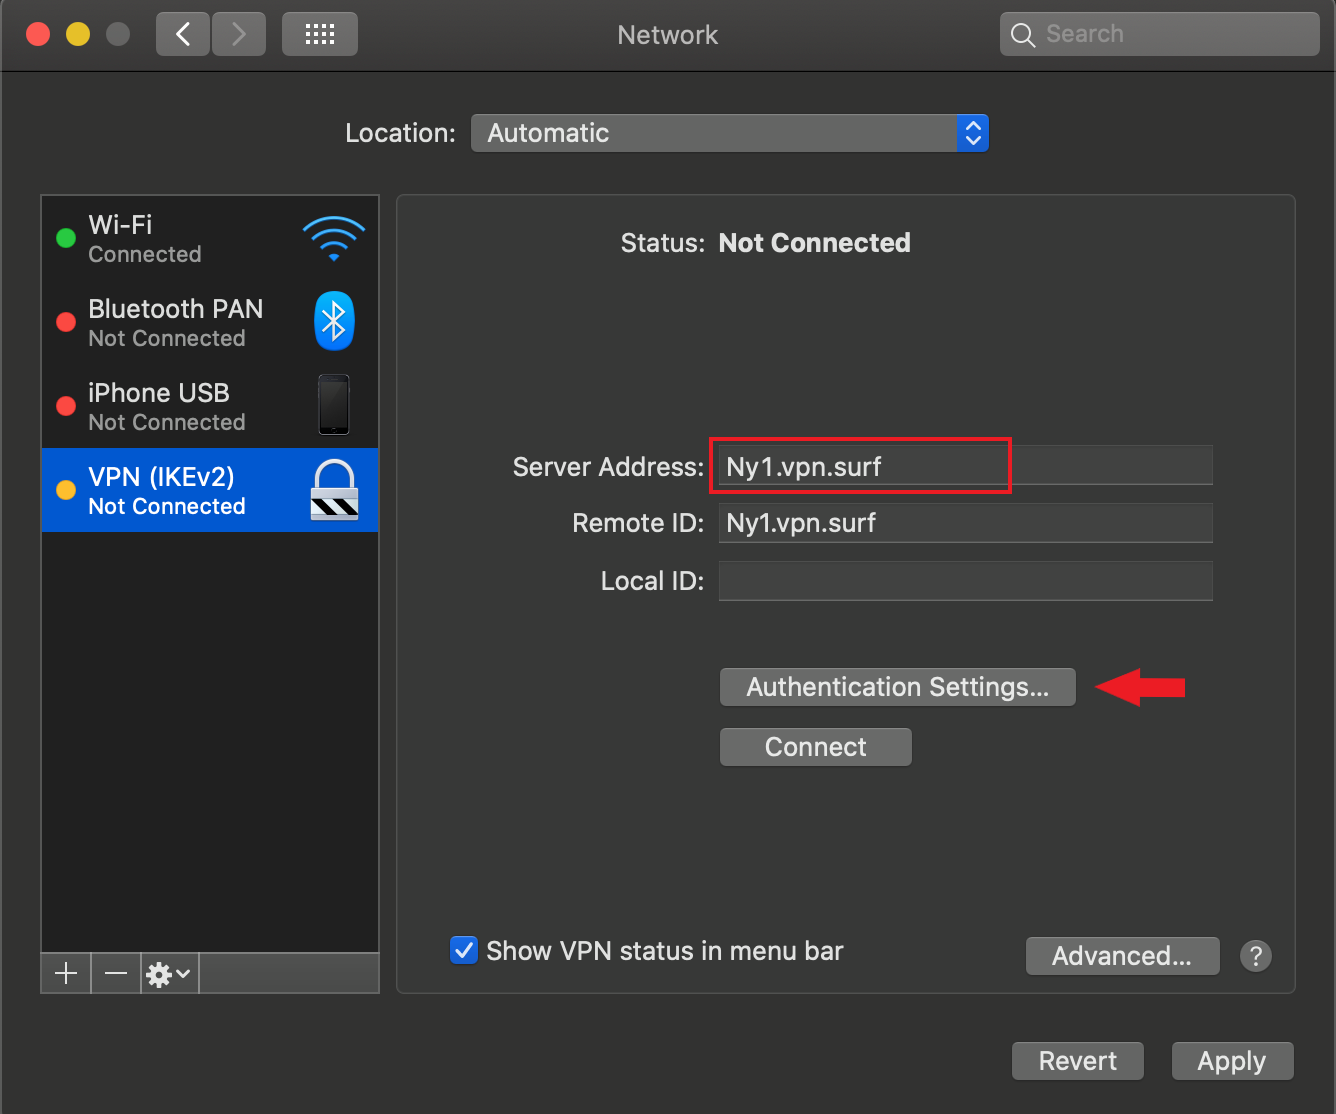Open the Location dropdown set to Automatic

(729, 133)
